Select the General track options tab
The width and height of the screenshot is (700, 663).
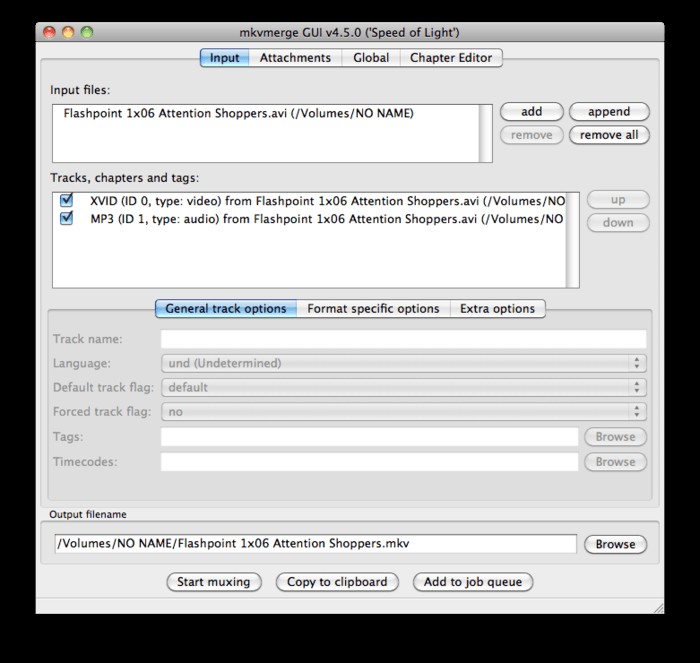coord(226,309)
